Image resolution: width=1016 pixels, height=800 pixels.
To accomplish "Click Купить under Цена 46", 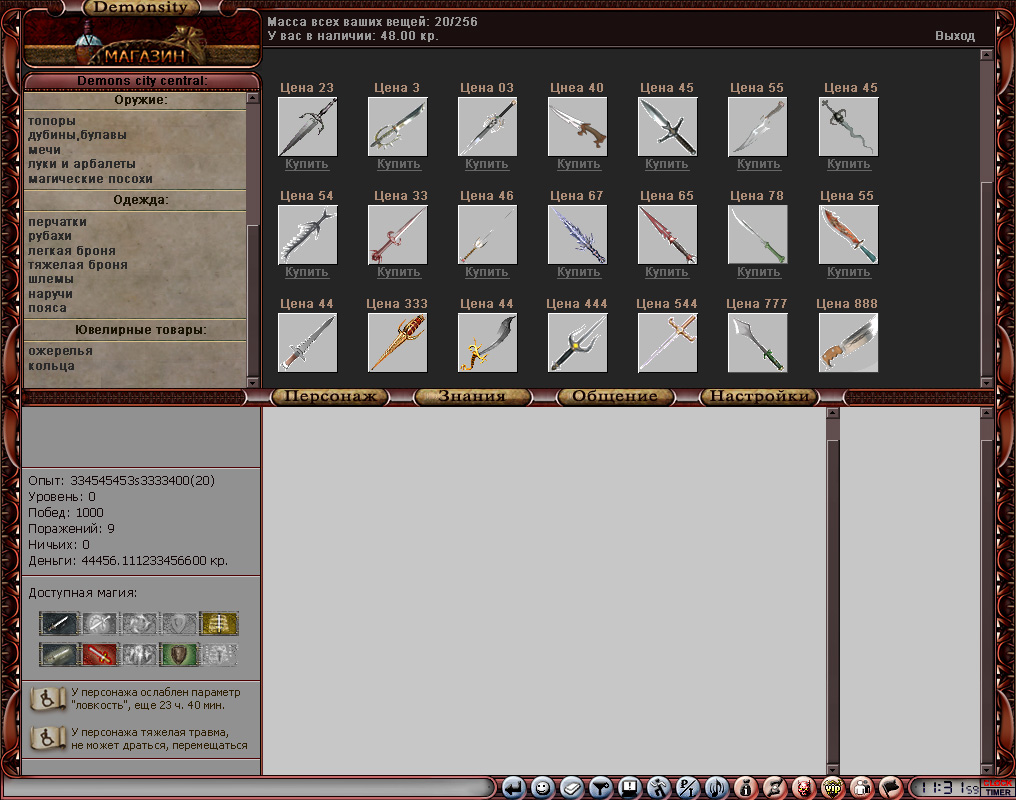I will point(487,272).
